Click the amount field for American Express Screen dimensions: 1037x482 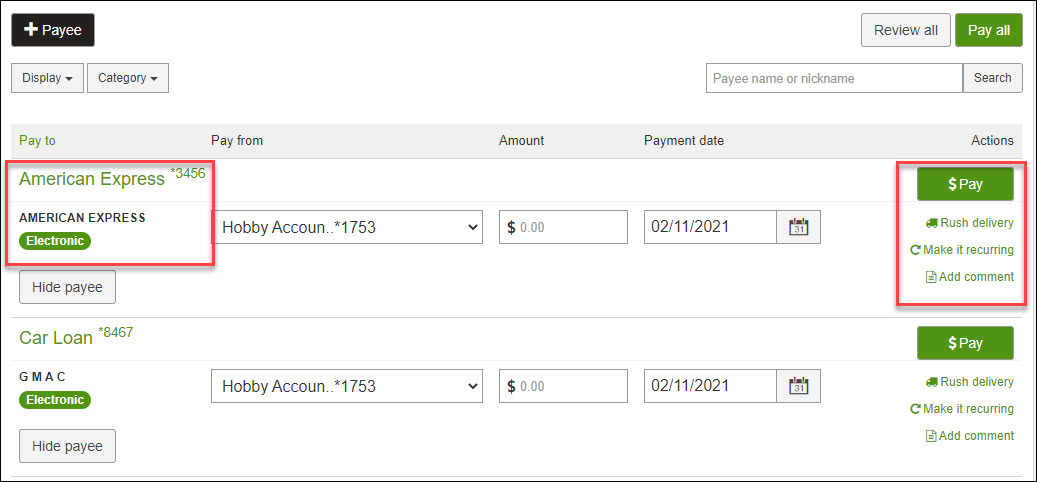coord(563,227)
